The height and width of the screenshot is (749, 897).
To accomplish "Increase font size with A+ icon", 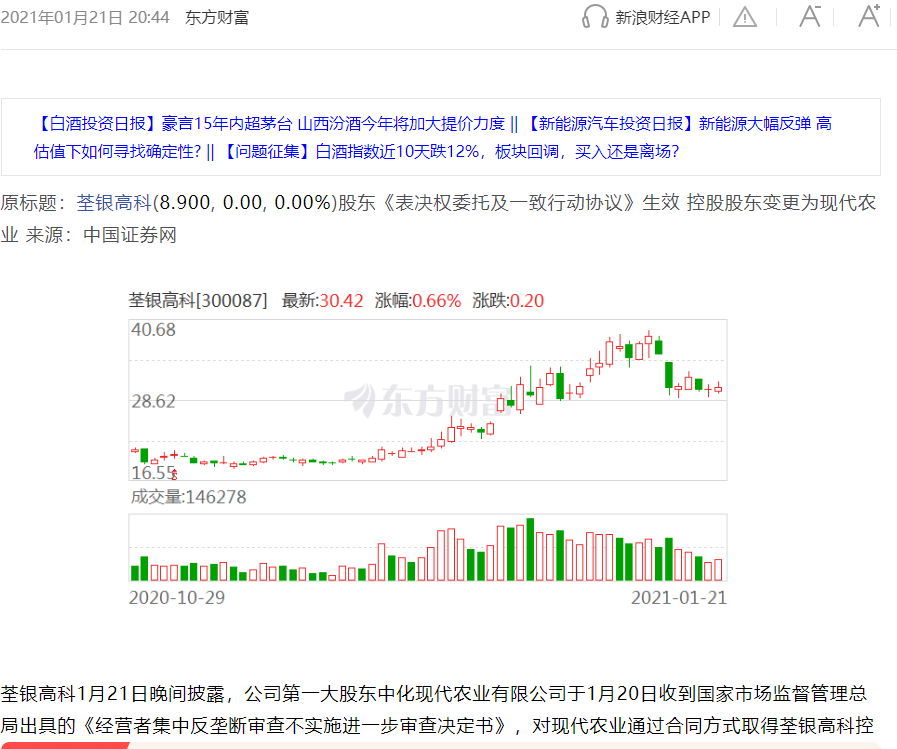I will tap(869, 16).
